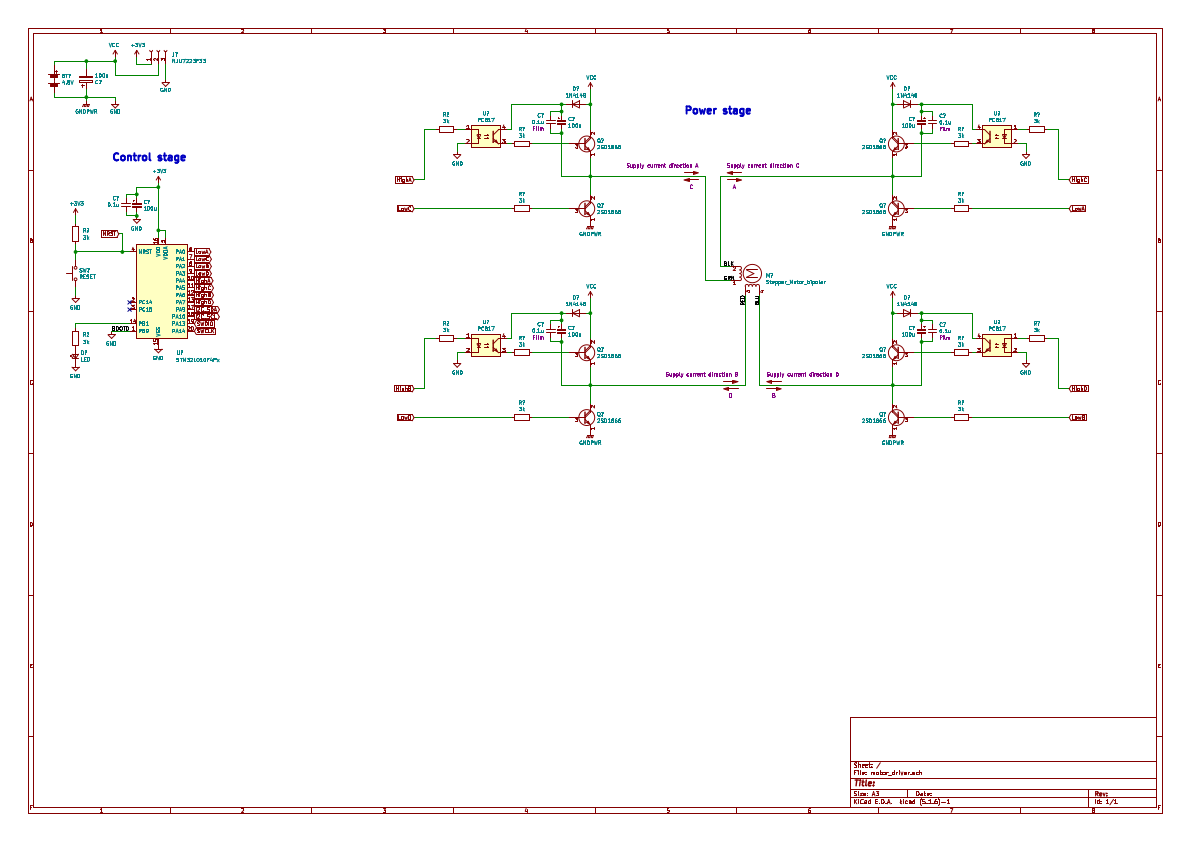Click the File: motor_driver.sch title block entry
The image size is (1190, 841).
888,773
